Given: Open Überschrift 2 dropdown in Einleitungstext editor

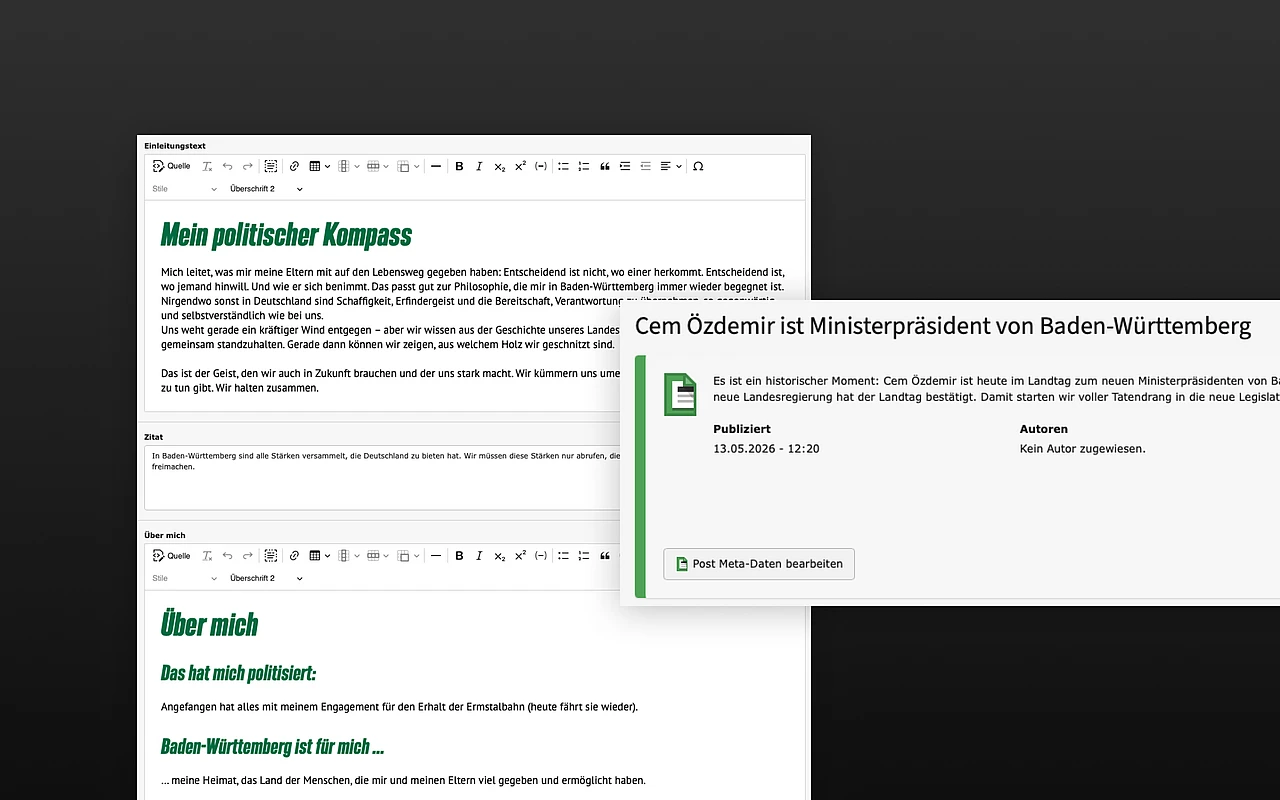Looking at the screenshot, I should [x=266, y=188].
